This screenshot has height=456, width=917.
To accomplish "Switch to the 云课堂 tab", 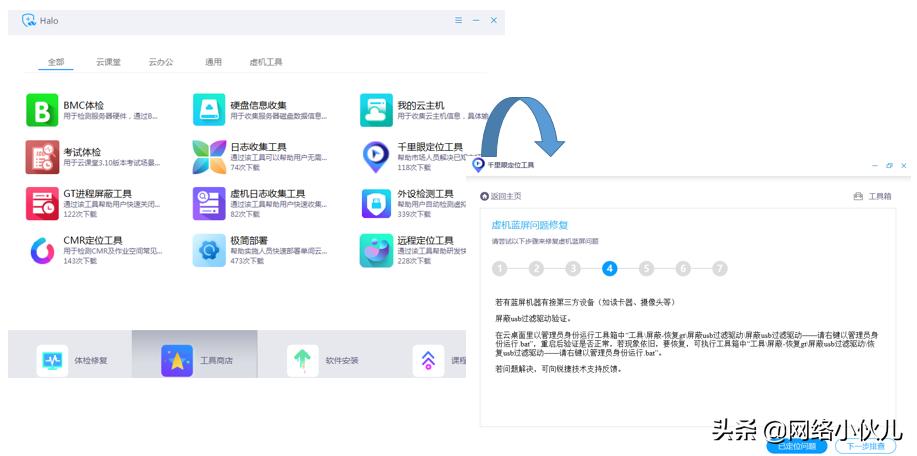I will coord(108,62).
